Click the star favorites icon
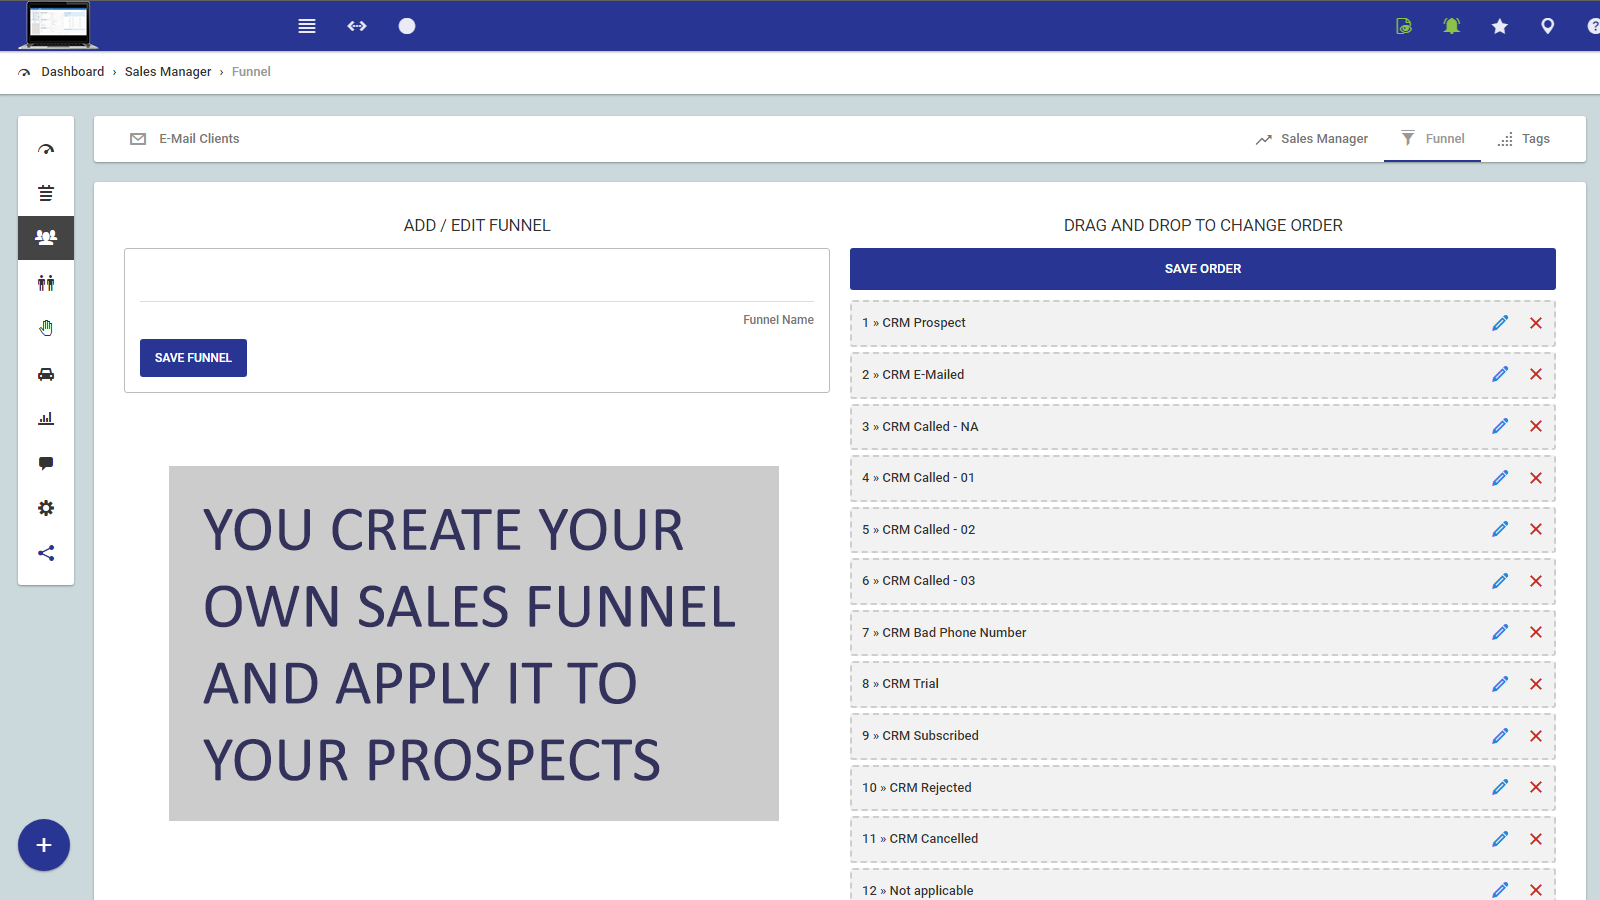Screen dimensions: 1600x900 pyautogui.click(x=1499, y=26)
